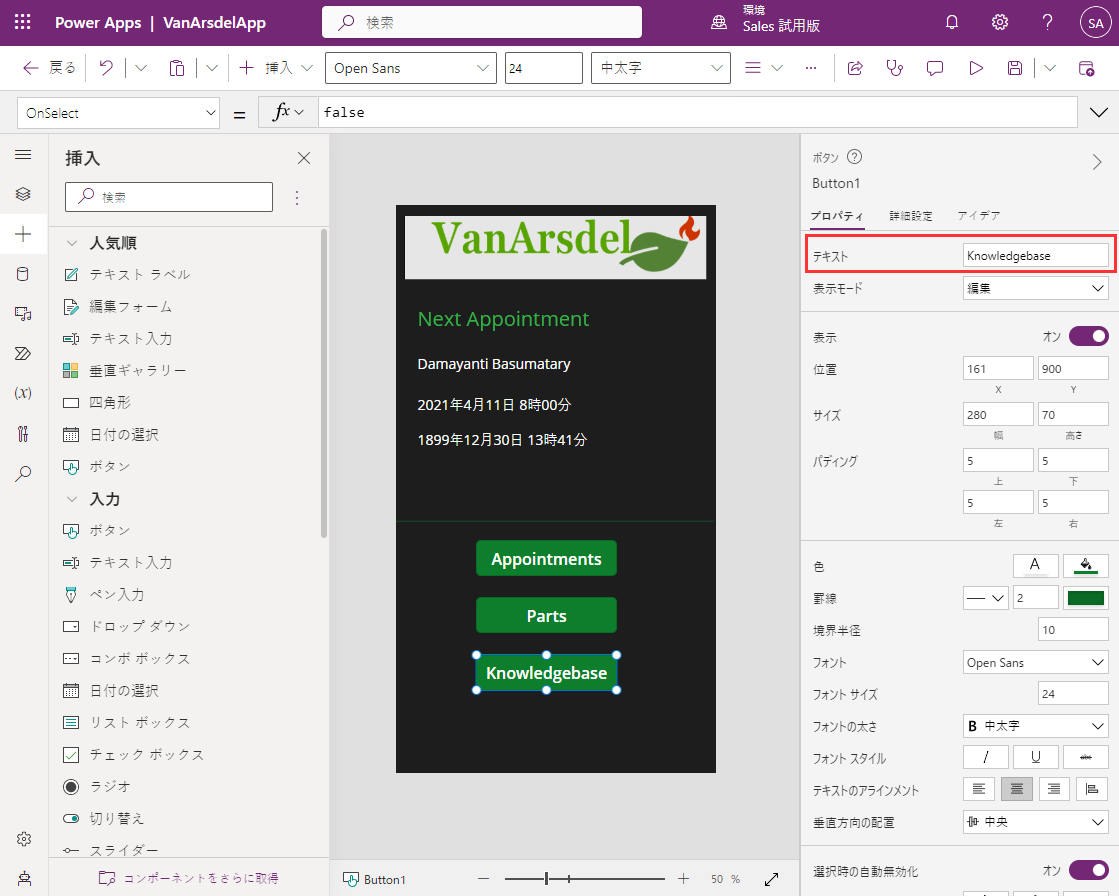Viewport: 1119px width, 896px height.
Task: Open the 垂直方向の配置 dropdown
Action: (x=1036, y=821)
